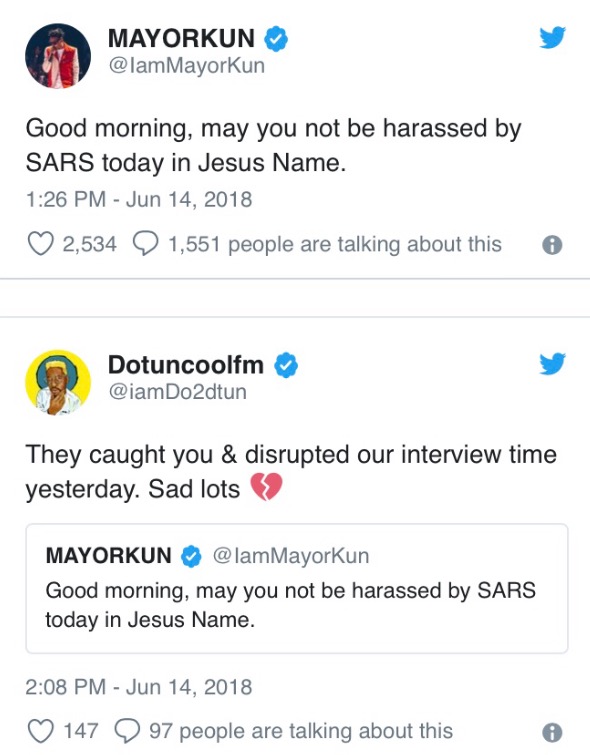Click the 2:08 PM - Jun 14, 2018 timestamp
The image size is (590, 755).
(139, 687)
